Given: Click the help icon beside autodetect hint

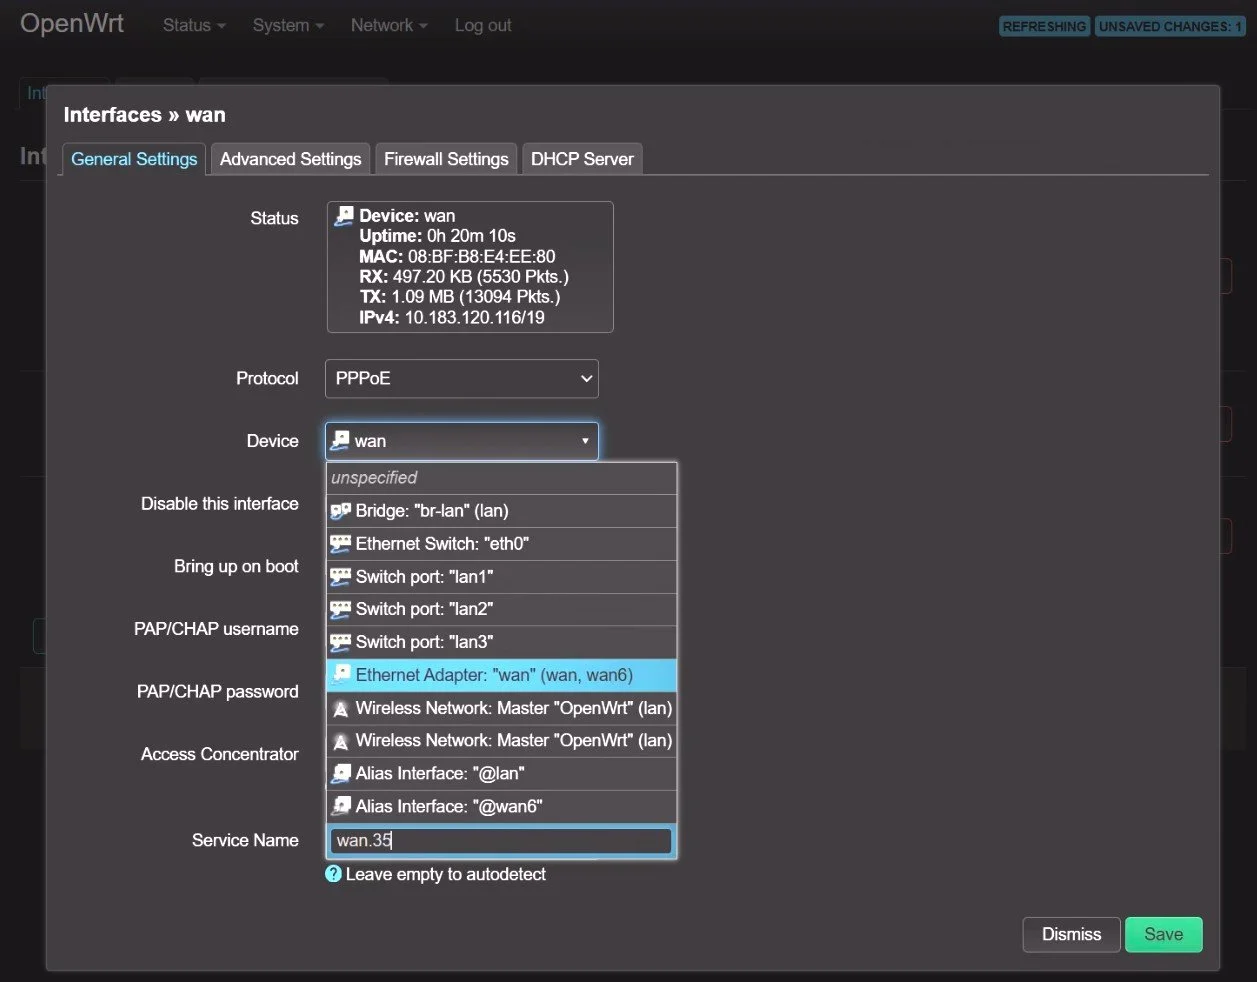Looking at the screenshot, I should 334,874.
